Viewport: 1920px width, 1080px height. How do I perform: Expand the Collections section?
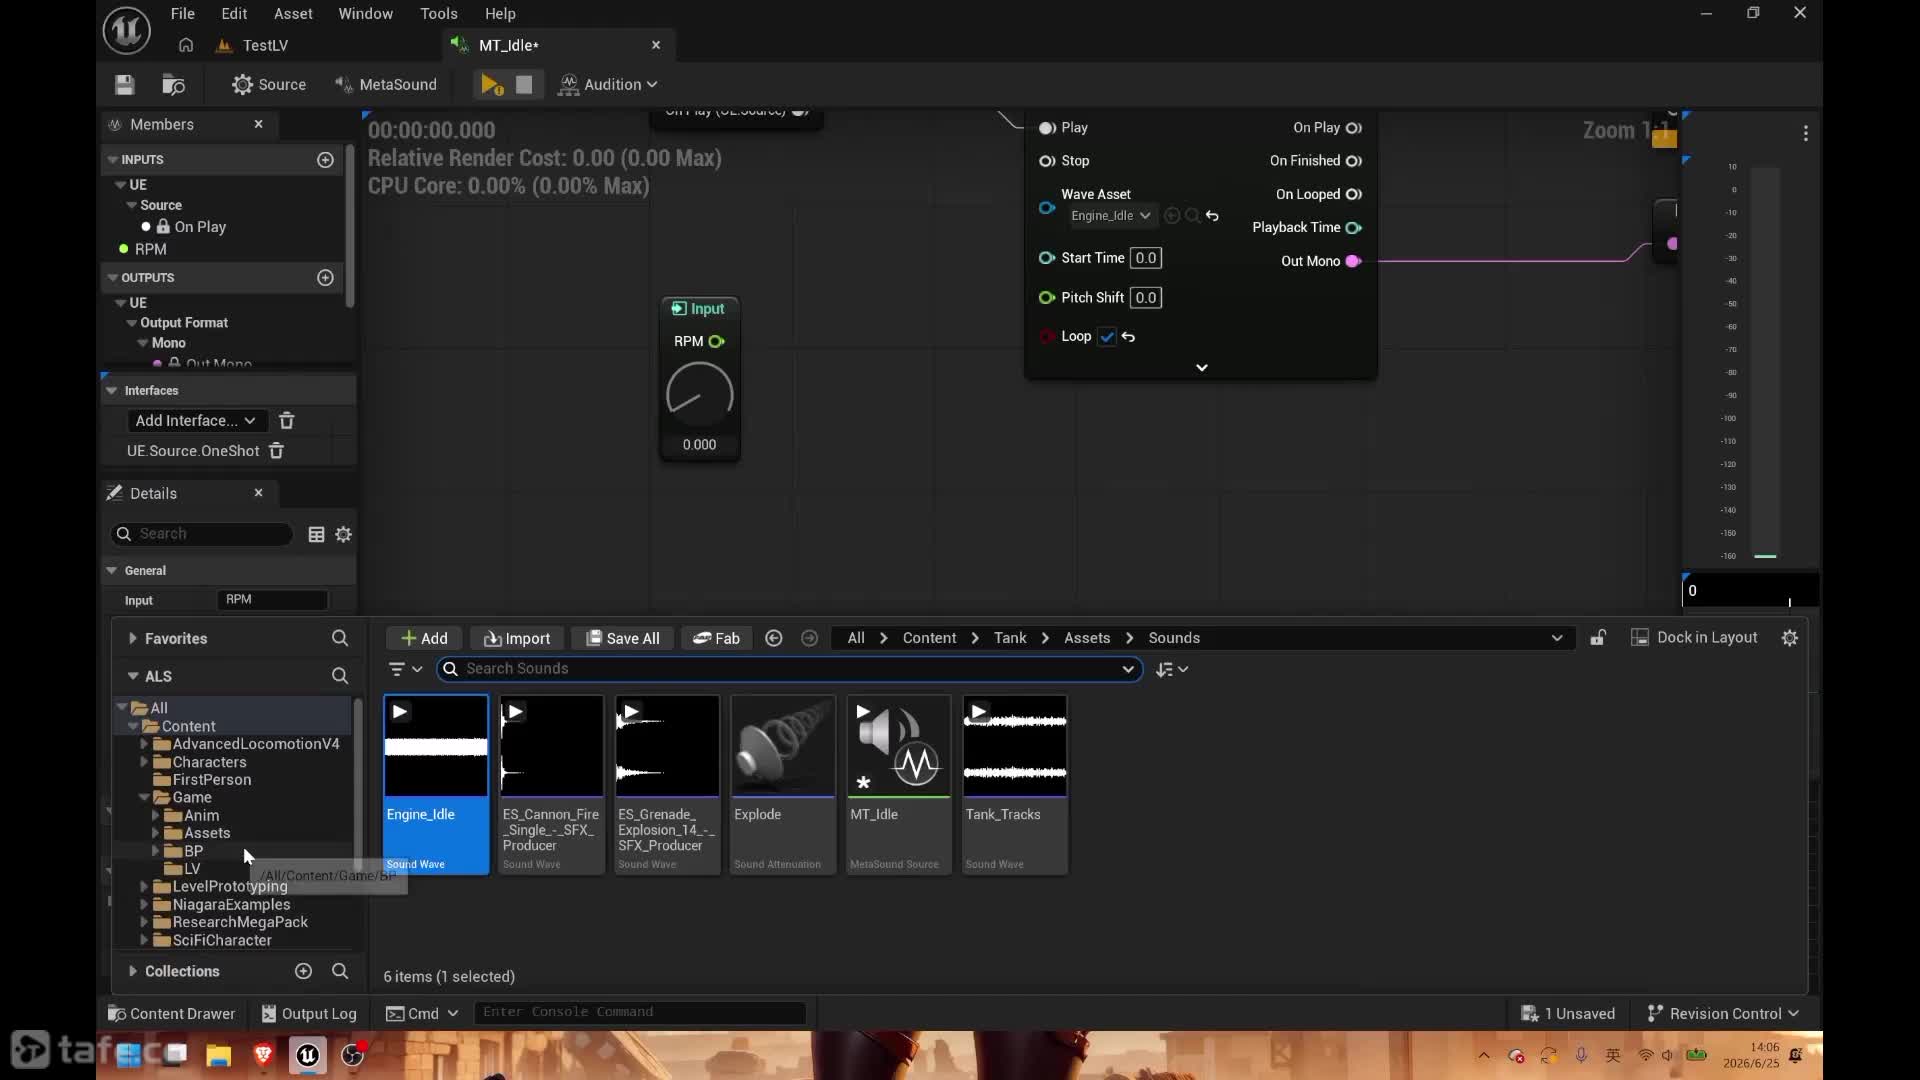point(132,972)
